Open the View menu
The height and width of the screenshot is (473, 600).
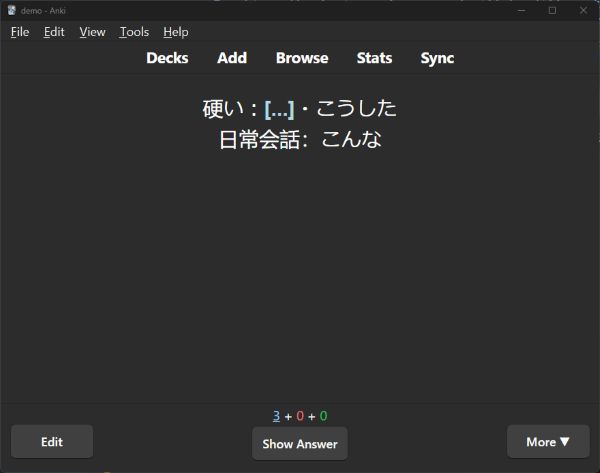pyautogui.click(x=92, y=32)
